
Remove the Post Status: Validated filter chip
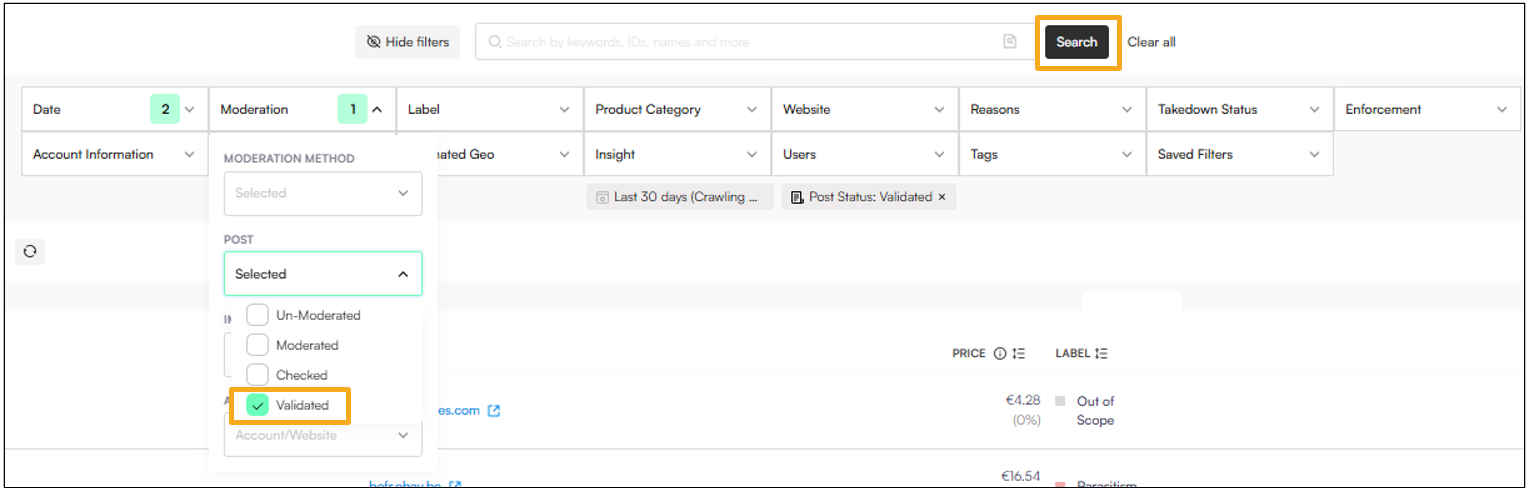click(941, 197)
